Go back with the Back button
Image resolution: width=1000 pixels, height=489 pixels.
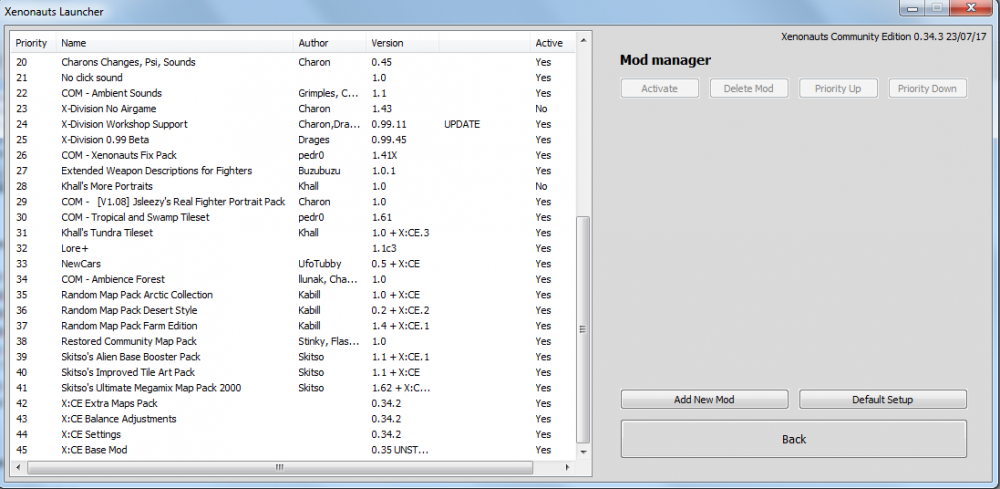click(793, 439)
